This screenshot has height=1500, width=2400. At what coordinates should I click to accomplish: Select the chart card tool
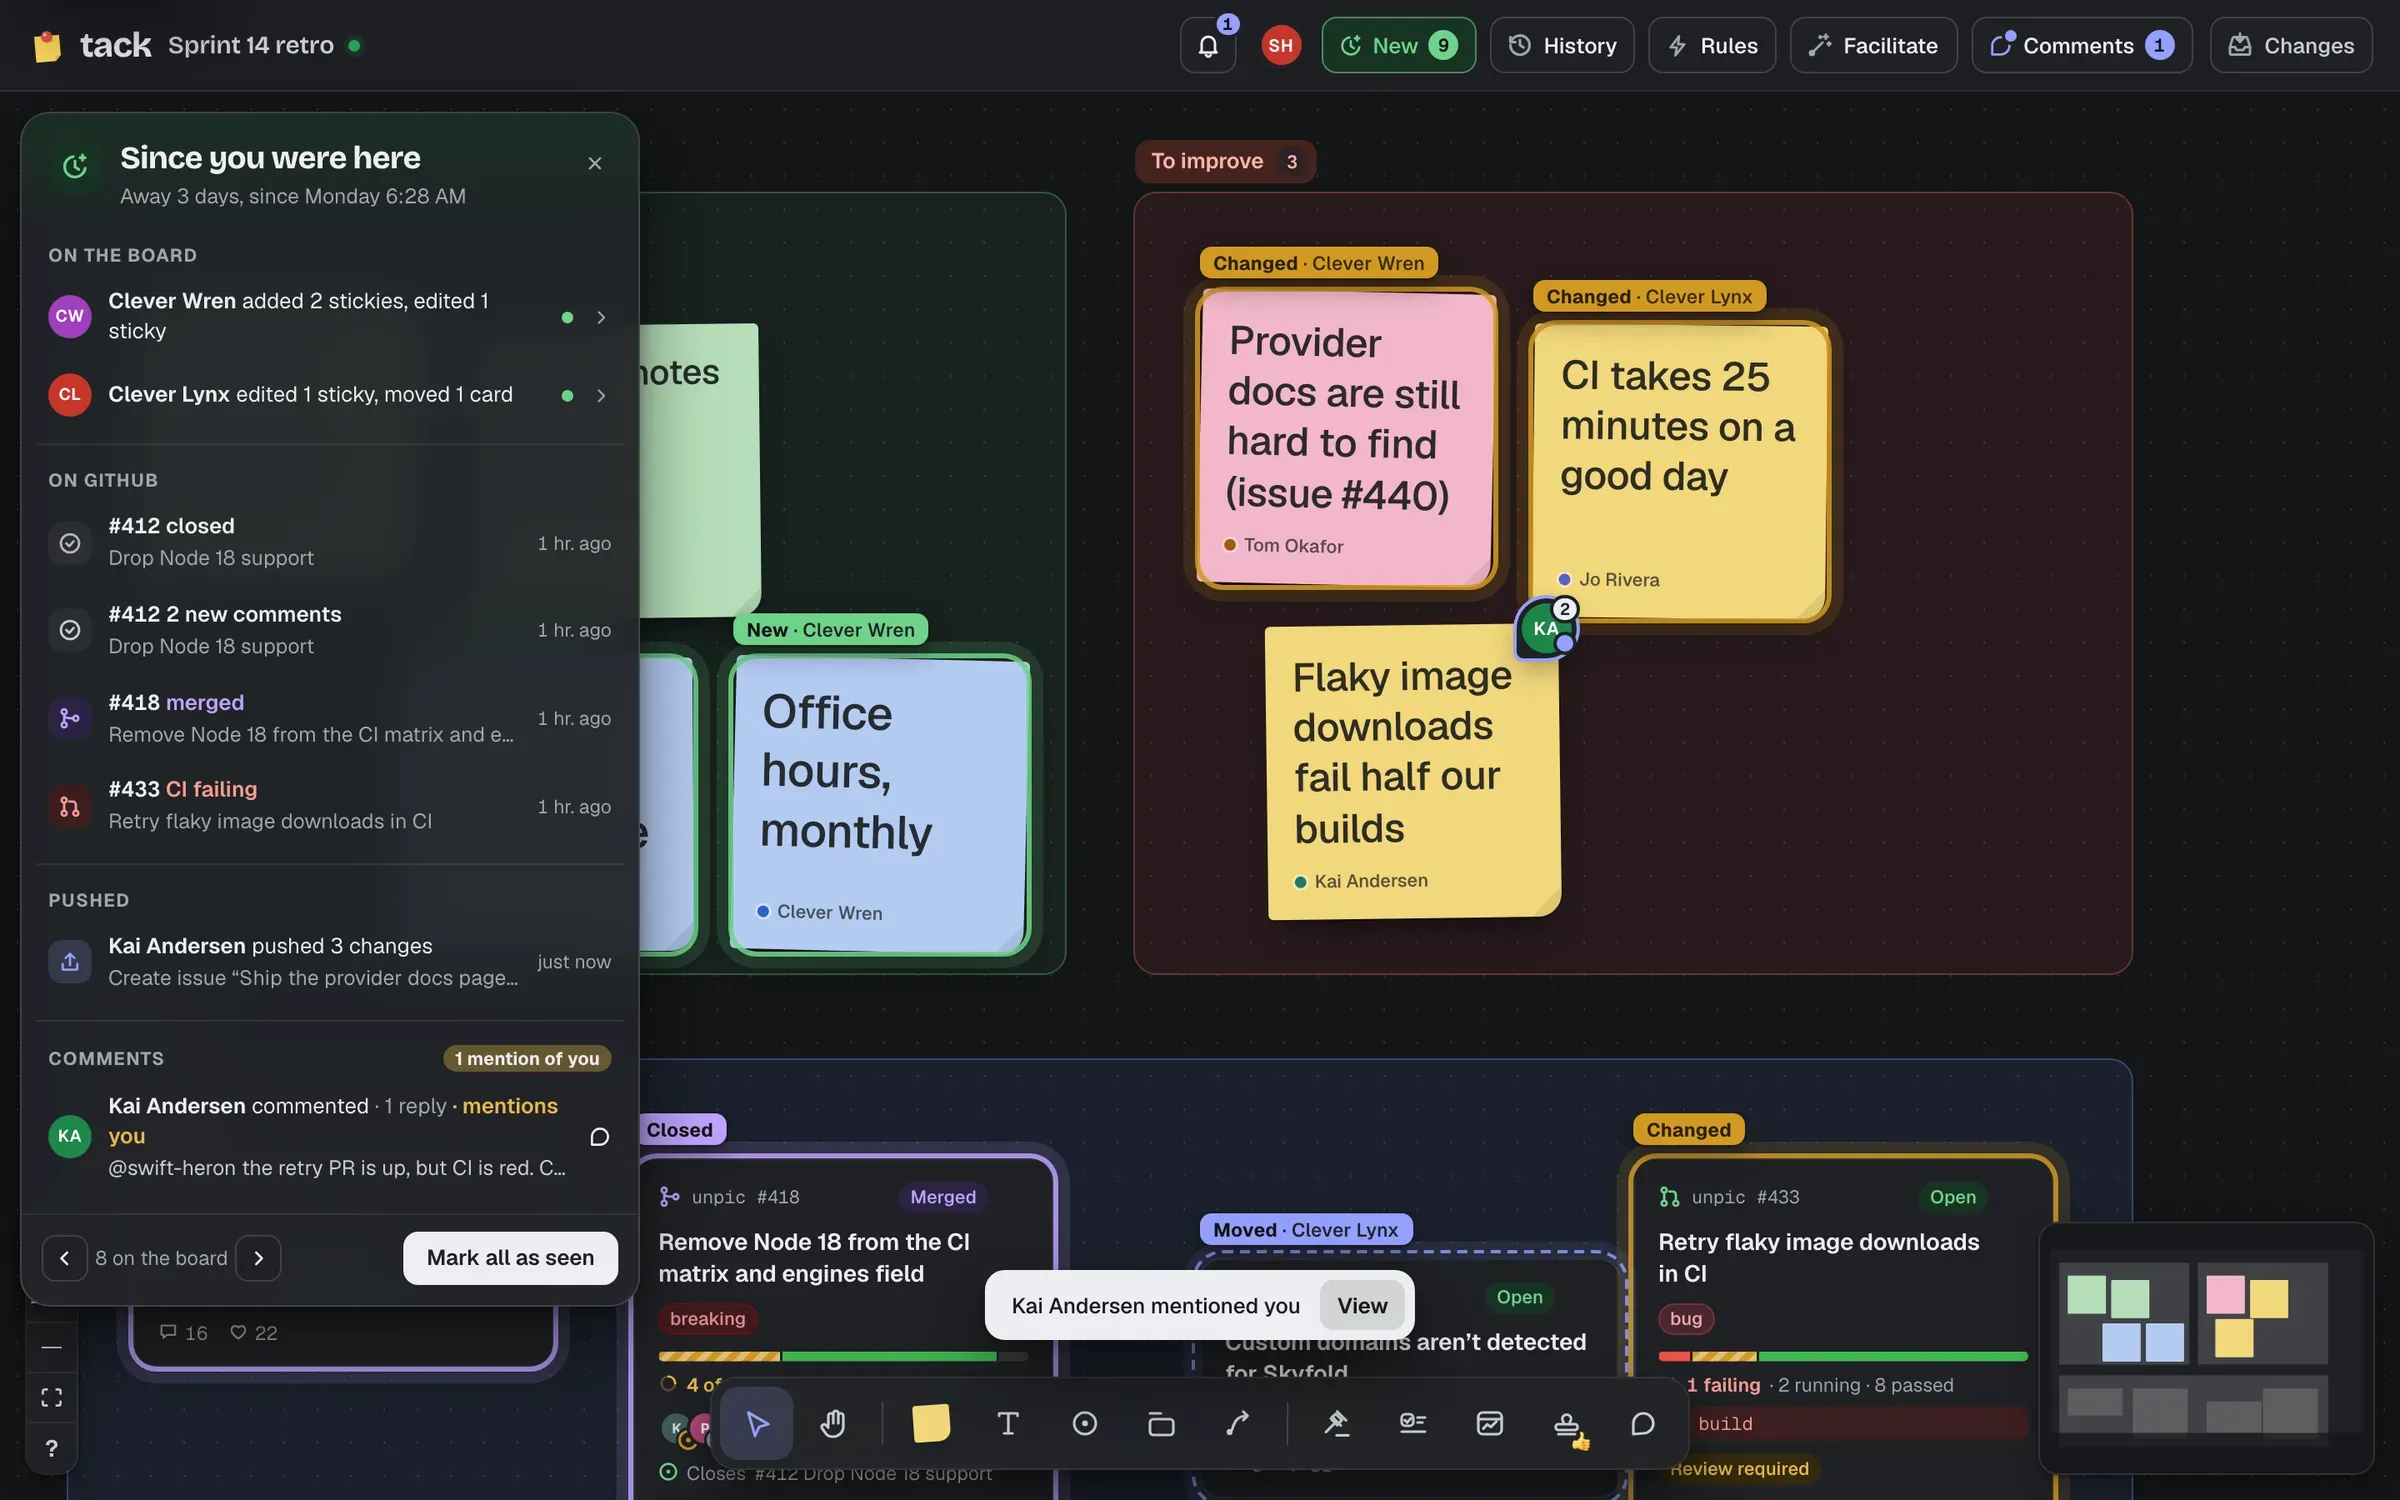(1490, 1423)
